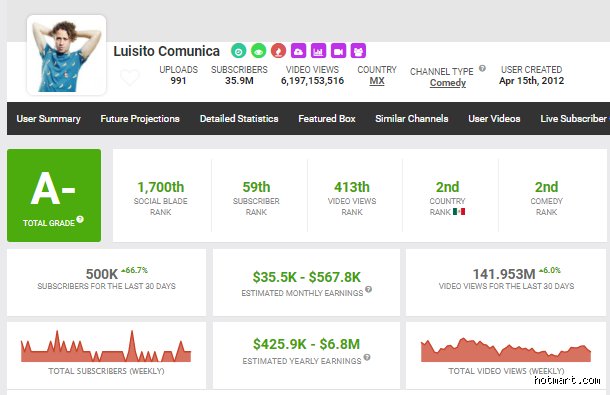Open the Live Subscriber tab
The width and height of the screenshot is (610, 395).
pos(574,119)
